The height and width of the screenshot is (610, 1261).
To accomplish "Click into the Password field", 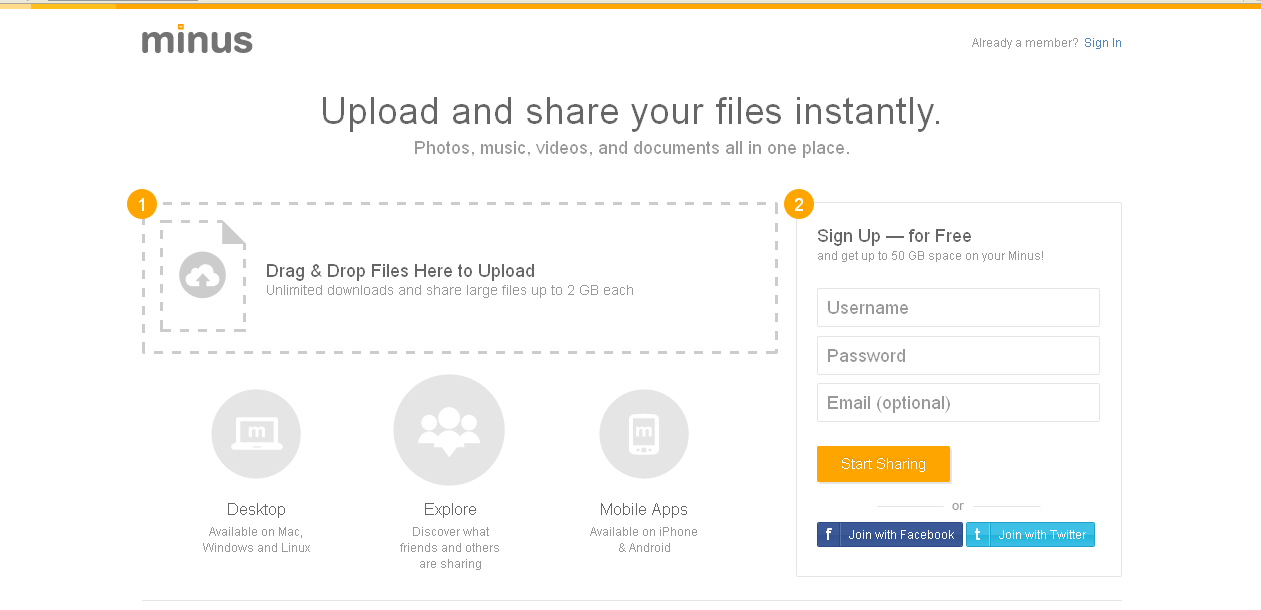I will point(958,356).
